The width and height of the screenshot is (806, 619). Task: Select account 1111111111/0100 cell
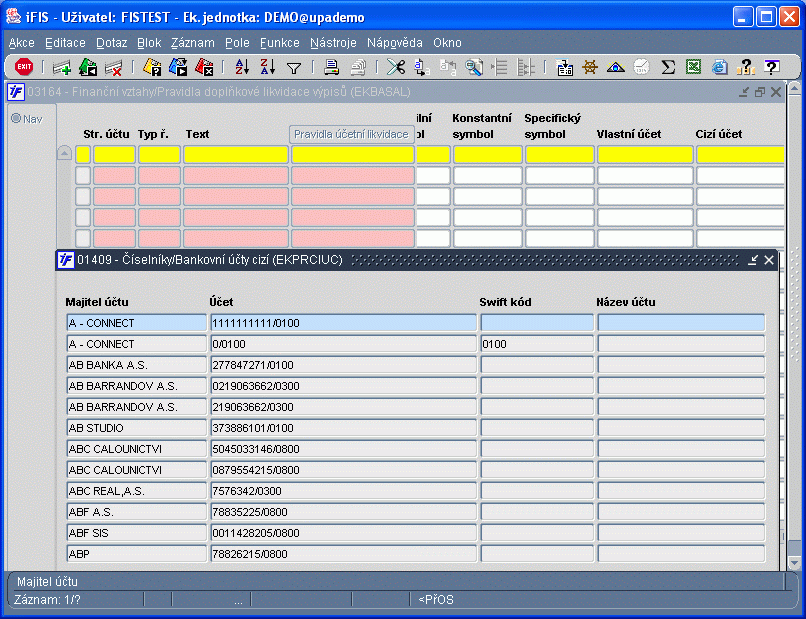(343, 323)
